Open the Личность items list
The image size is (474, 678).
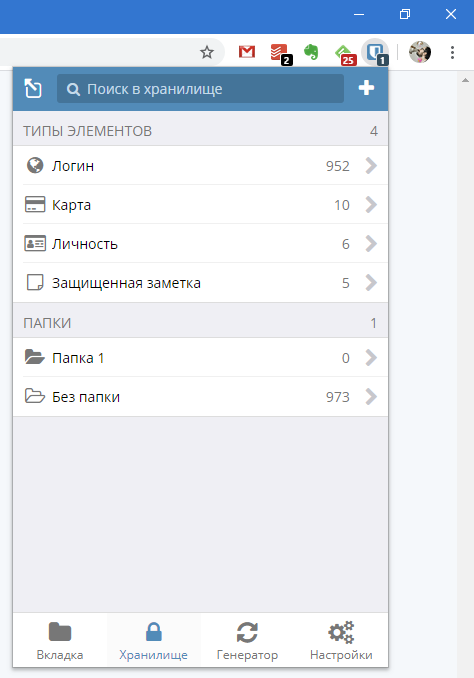pos(200,243)
